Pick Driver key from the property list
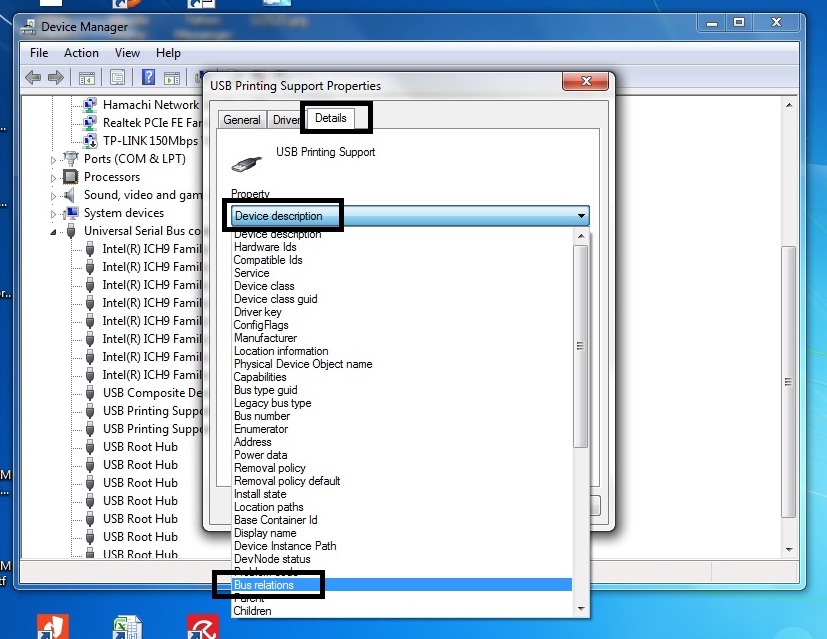Screen dimensions: 827x639 click(x=402, y=312)
